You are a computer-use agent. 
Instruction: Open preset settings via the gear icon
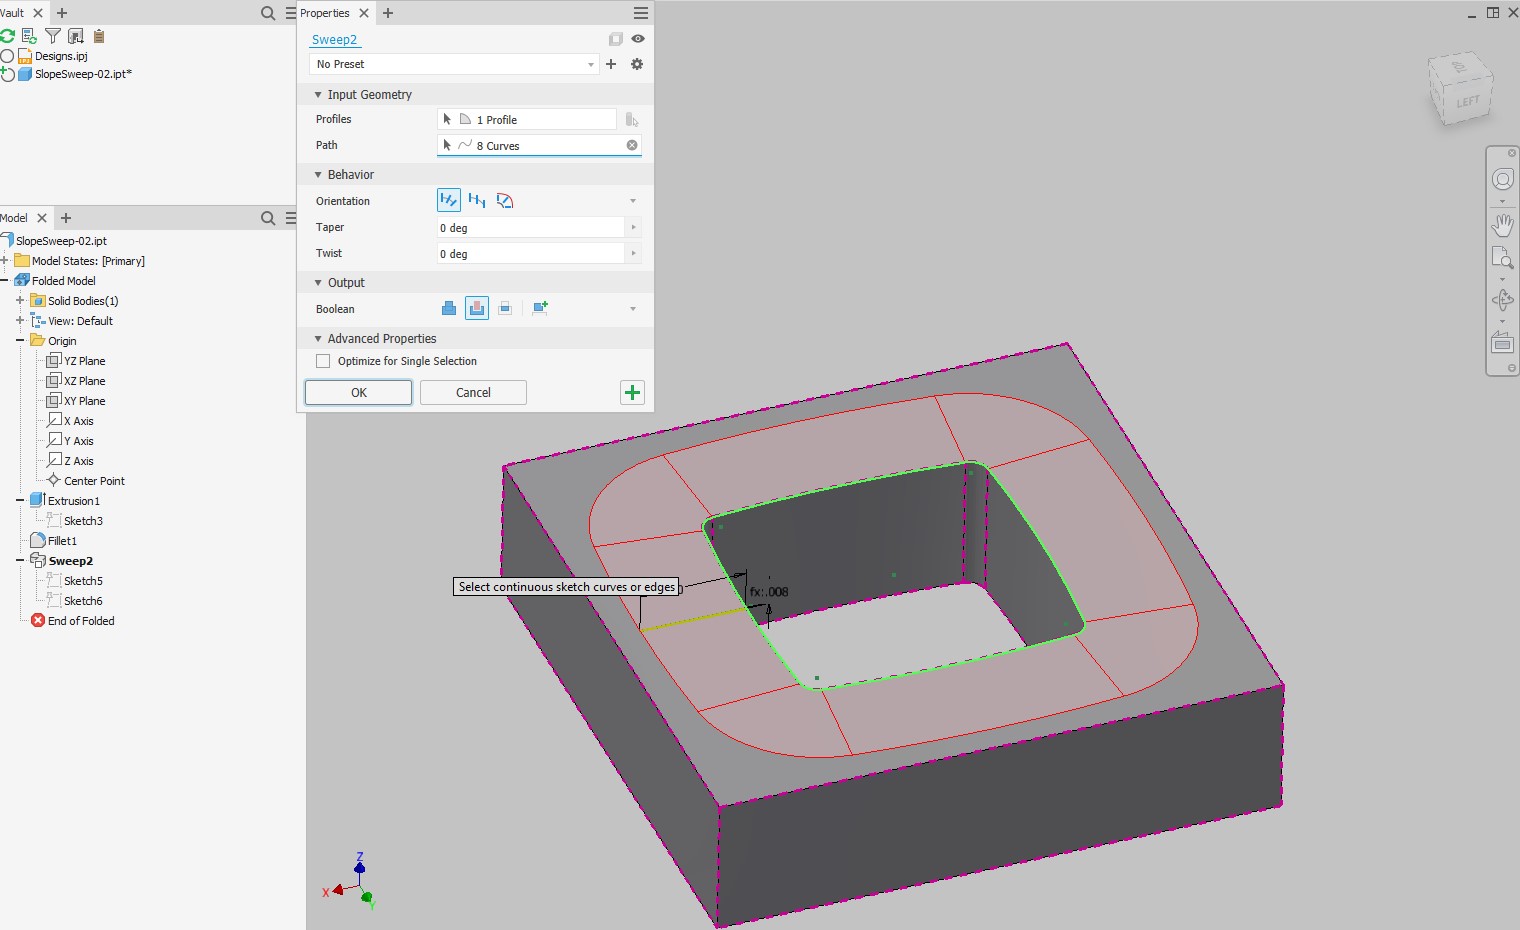point(637,63)
